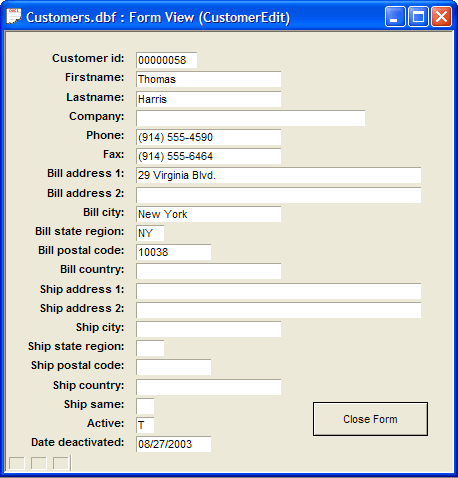Click the Firstname field containing Thomas

point(208,79)
